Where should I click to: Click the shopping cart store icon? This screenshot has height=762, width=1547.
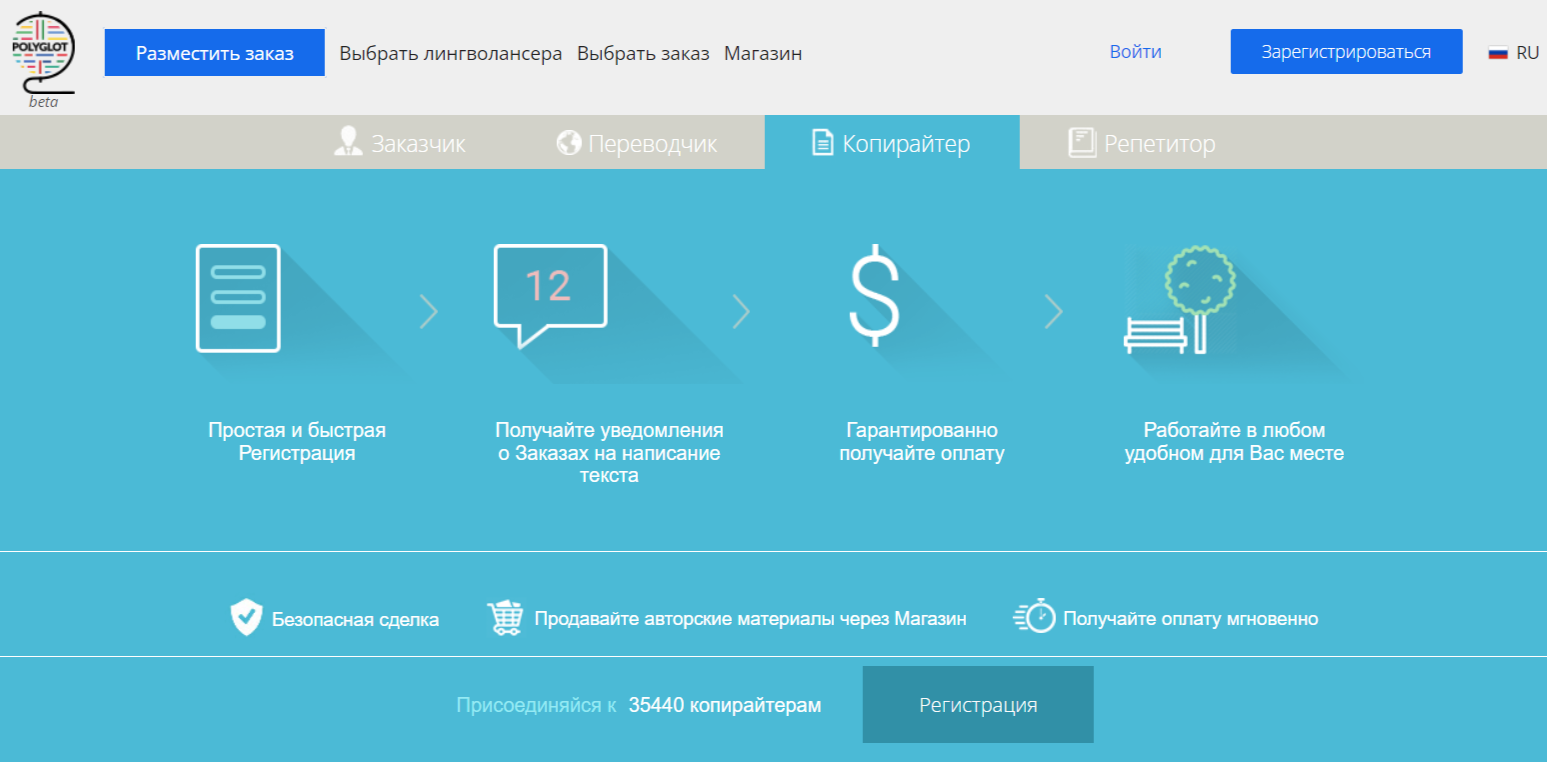pyautogui.click(x=505, y=618)
